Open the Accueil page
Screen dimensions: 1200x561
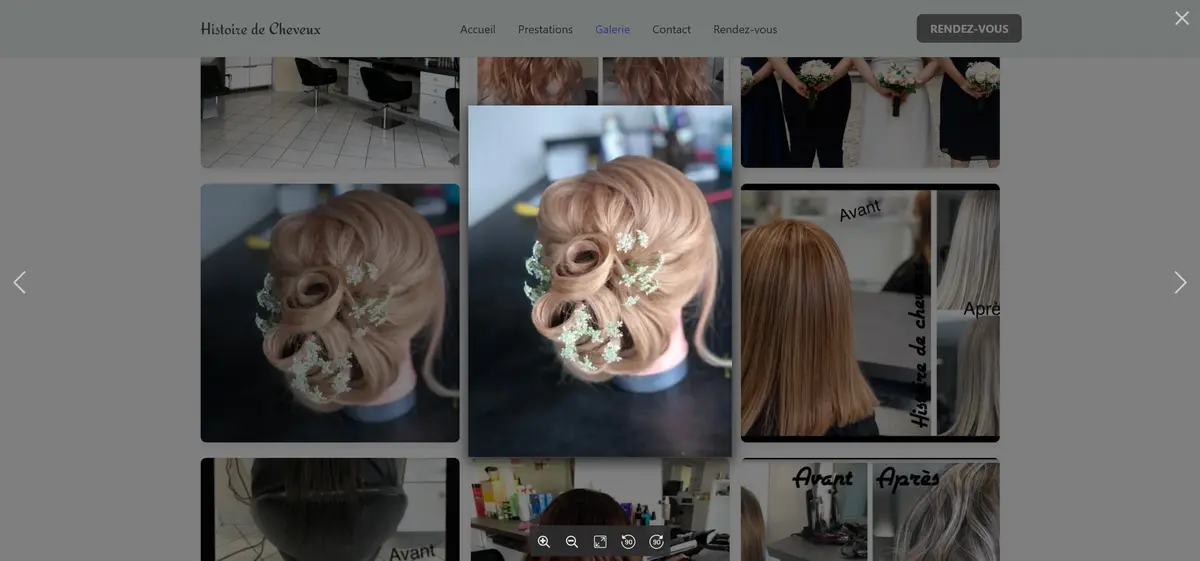click(x=477, y=29)
